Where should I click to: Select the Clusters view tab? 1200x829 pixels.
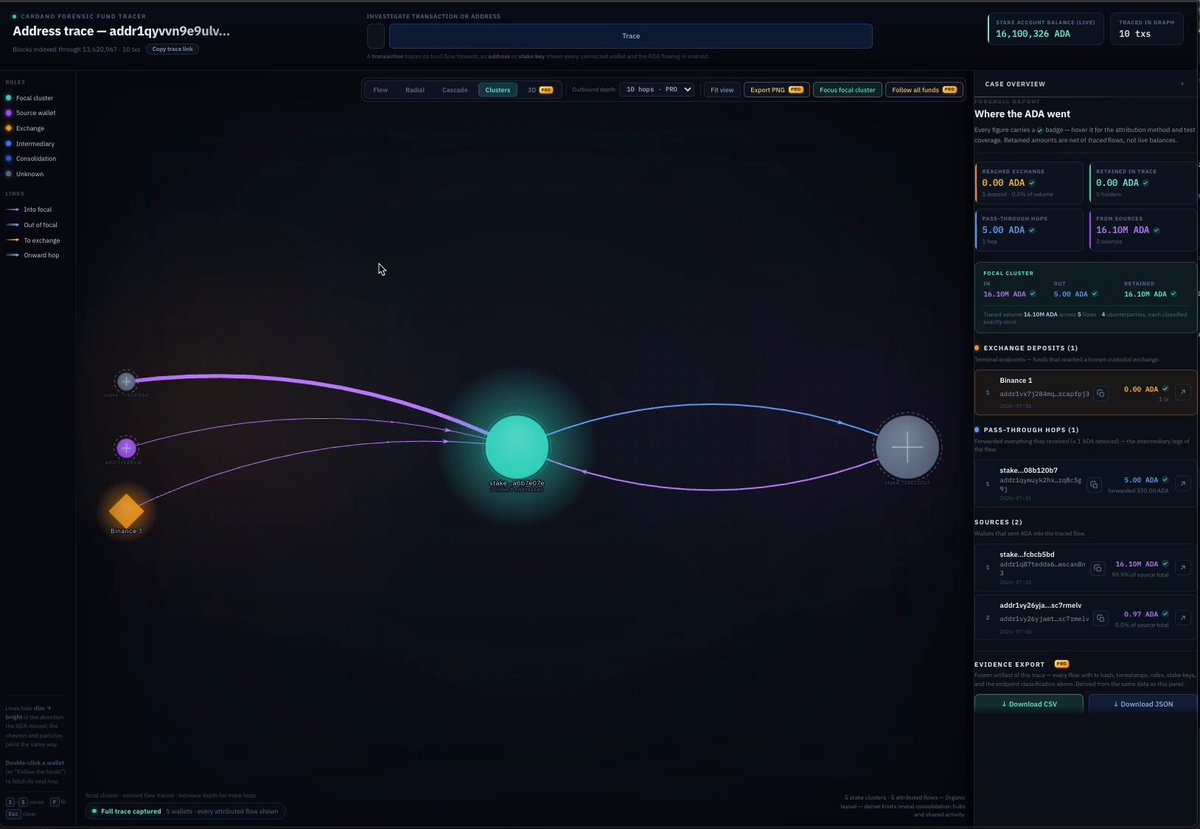click(497, 90)
